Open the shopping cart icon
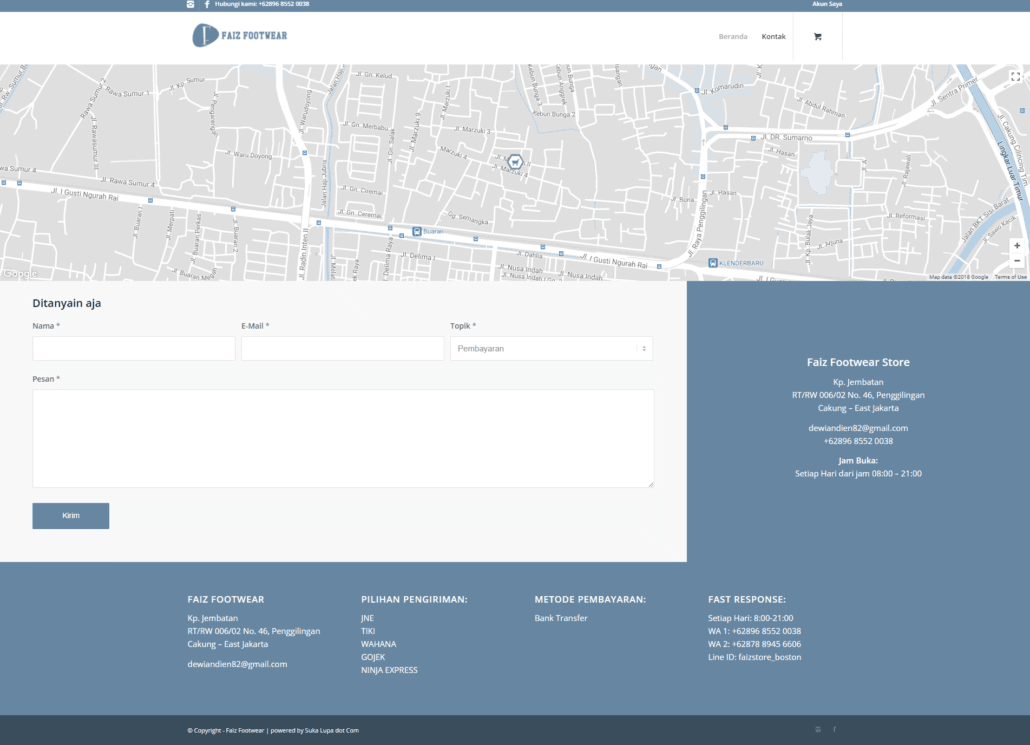This screenshot has height=745, width=1030. click(x=817, y=37)
